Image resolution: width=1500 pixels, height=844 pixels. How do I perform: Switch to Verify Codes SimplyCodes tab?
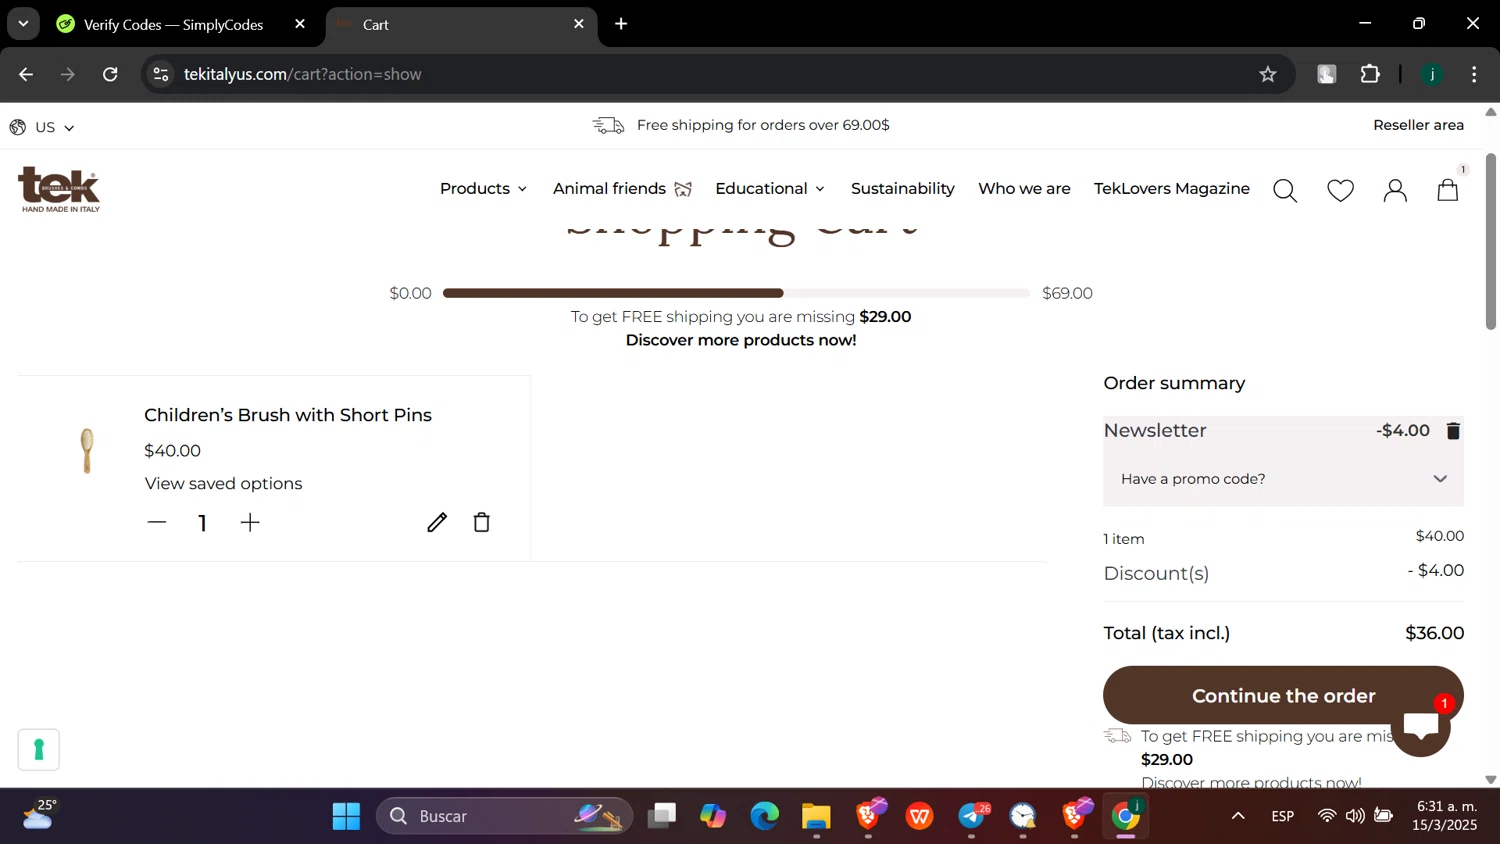pyautogui.click(x=173, y=24)
